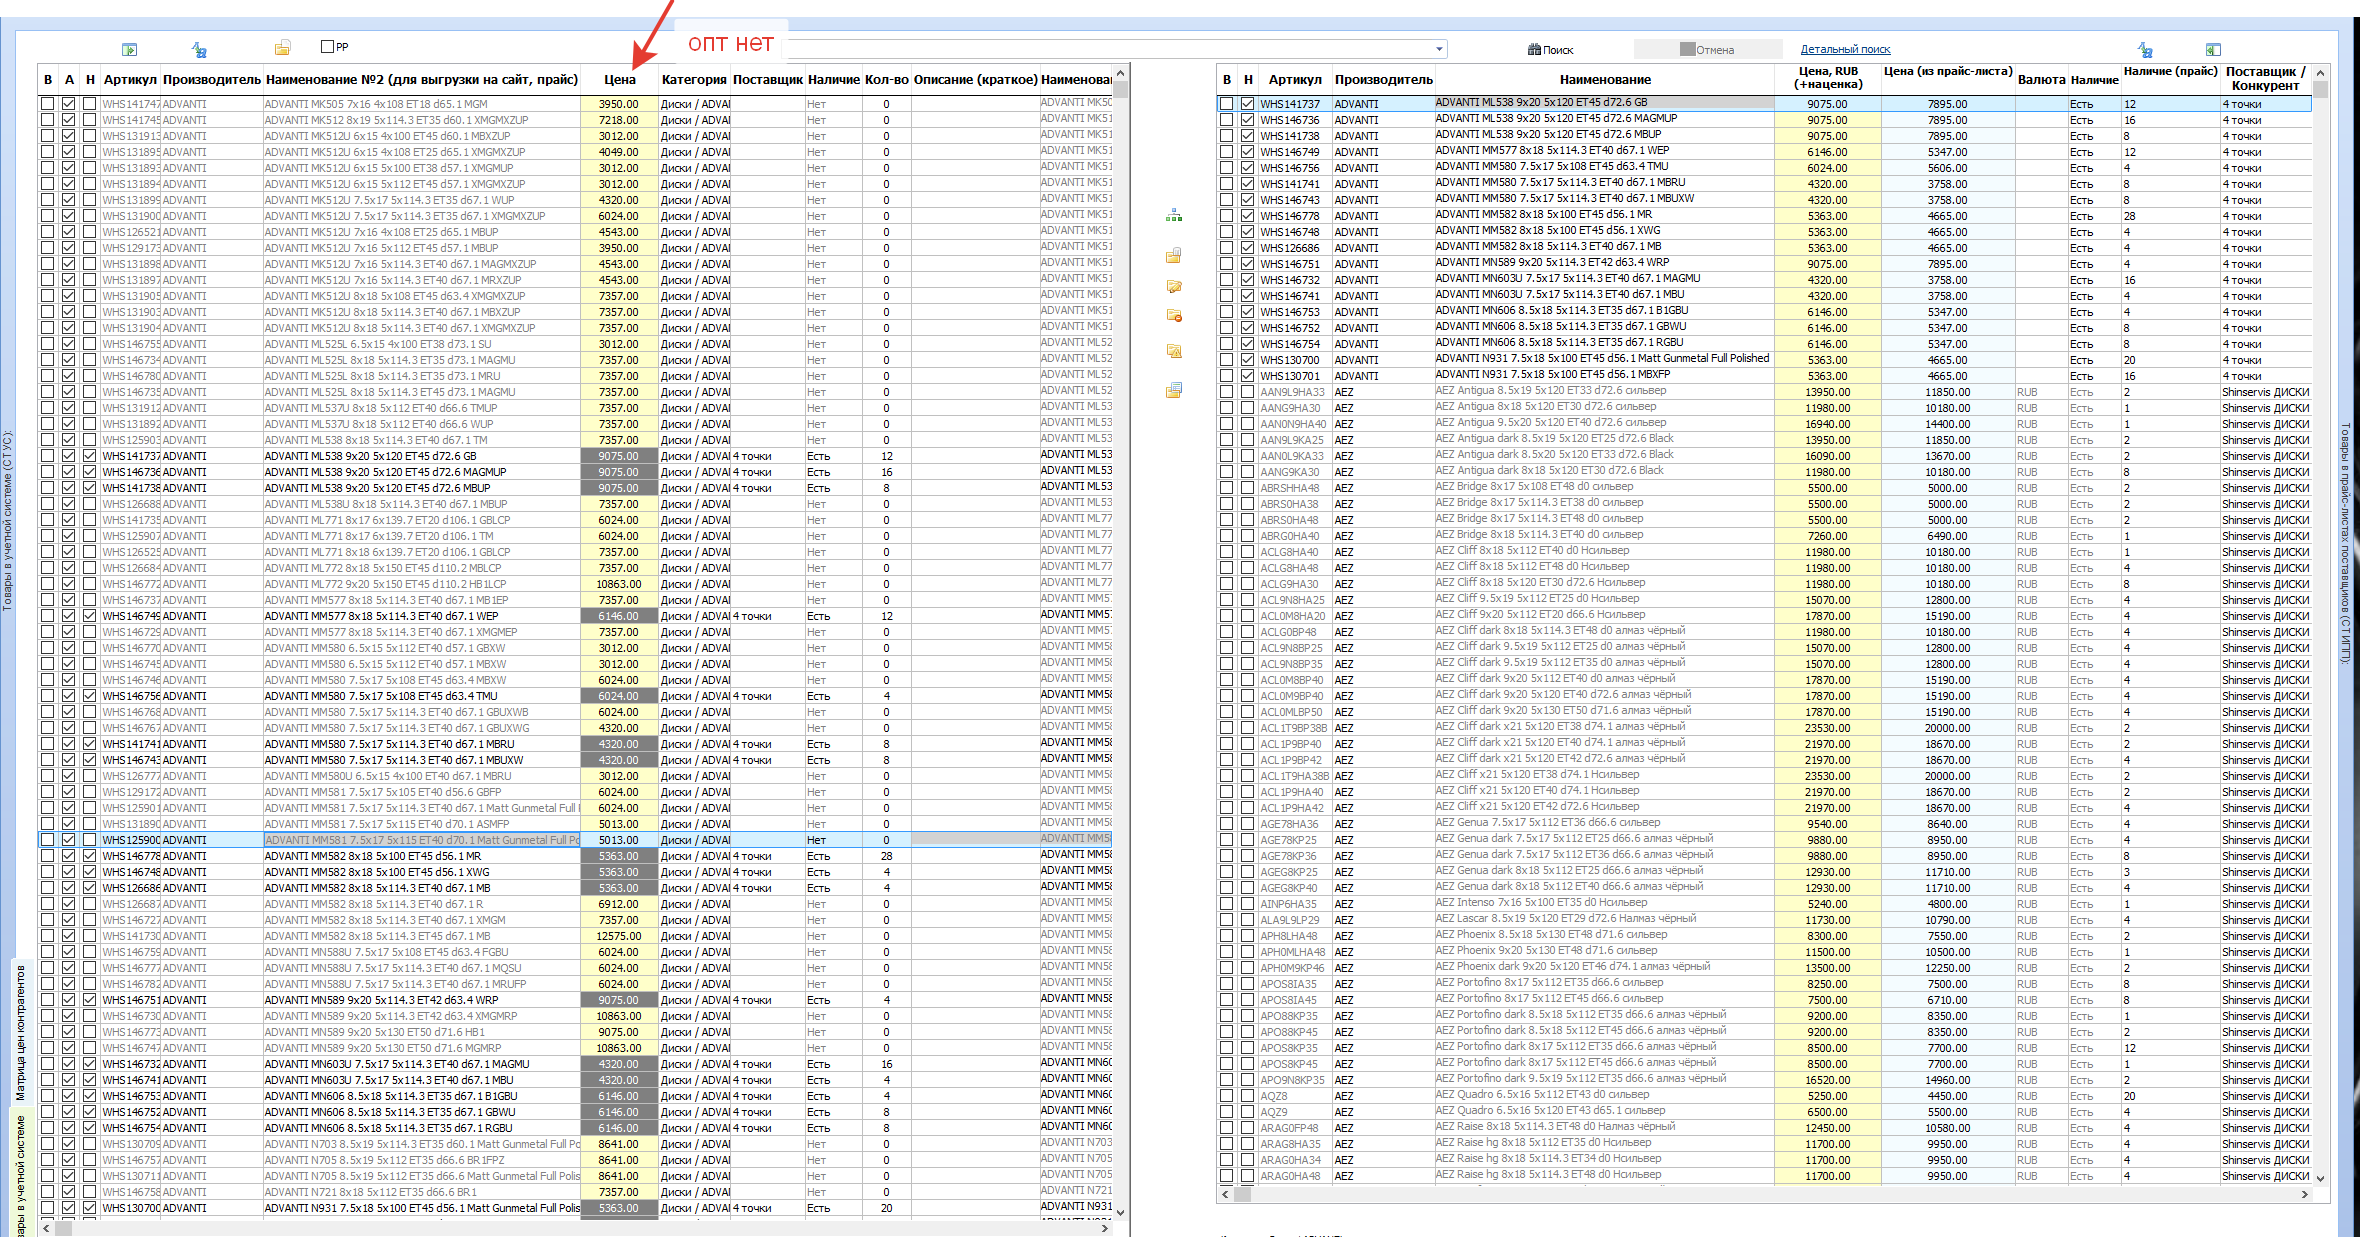This screenshot has width=2360, height=1237.
Task: Click the Поиск search button
Action: click(x=1550, y=49)
